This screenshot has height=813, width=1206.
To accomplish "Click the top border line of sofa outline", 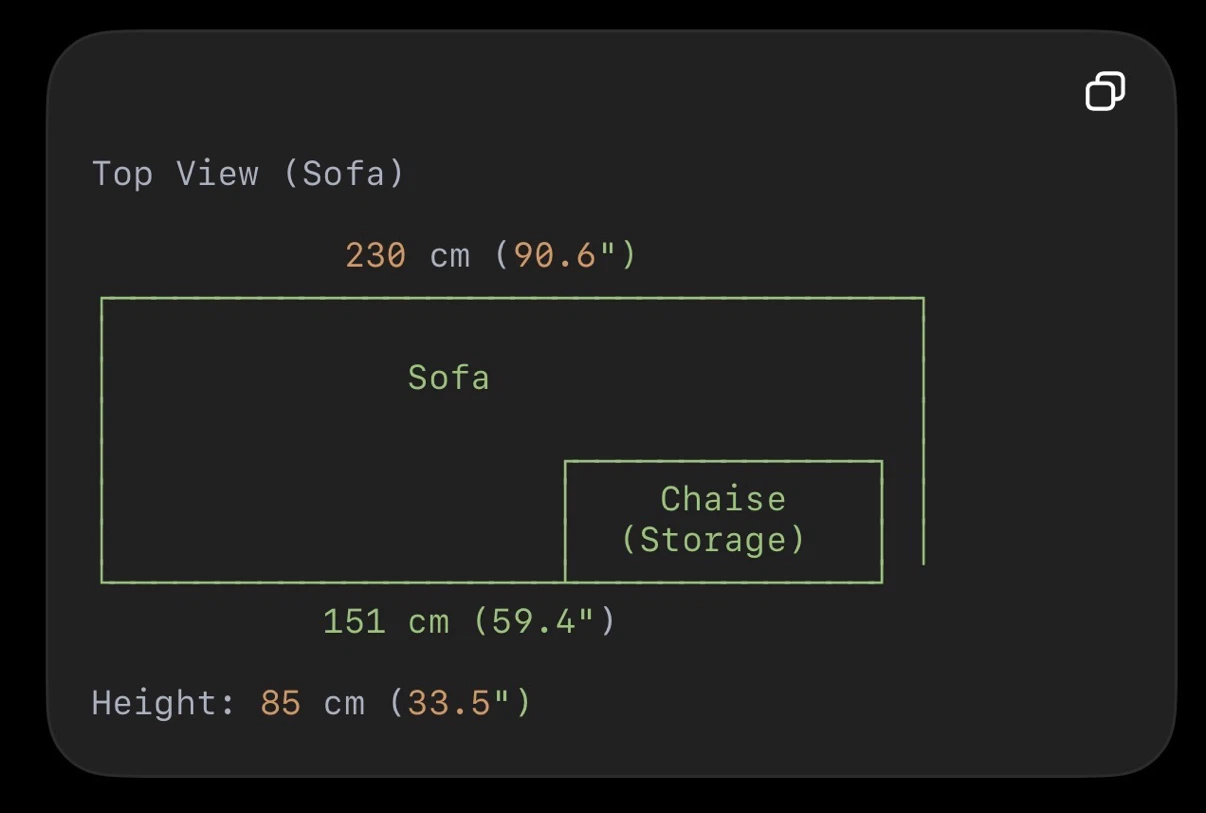I will (x=512, y=298).
